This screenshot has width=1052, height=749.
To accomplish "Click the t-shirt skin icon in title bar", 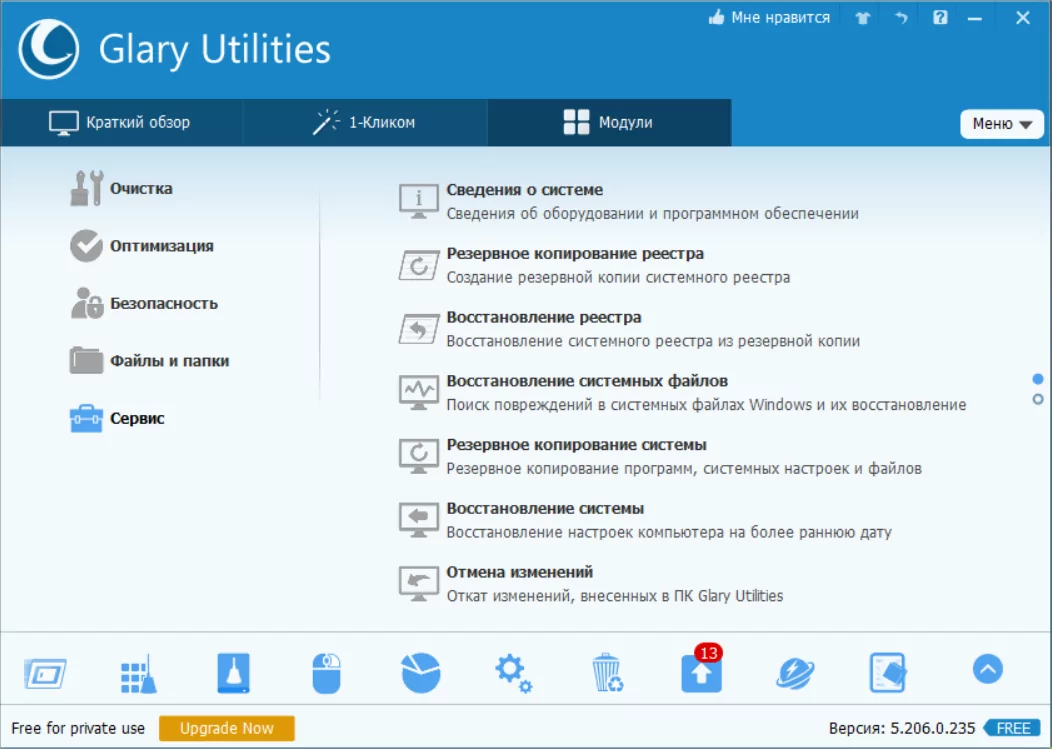I will pyautogui.click(x=863, y=19).
